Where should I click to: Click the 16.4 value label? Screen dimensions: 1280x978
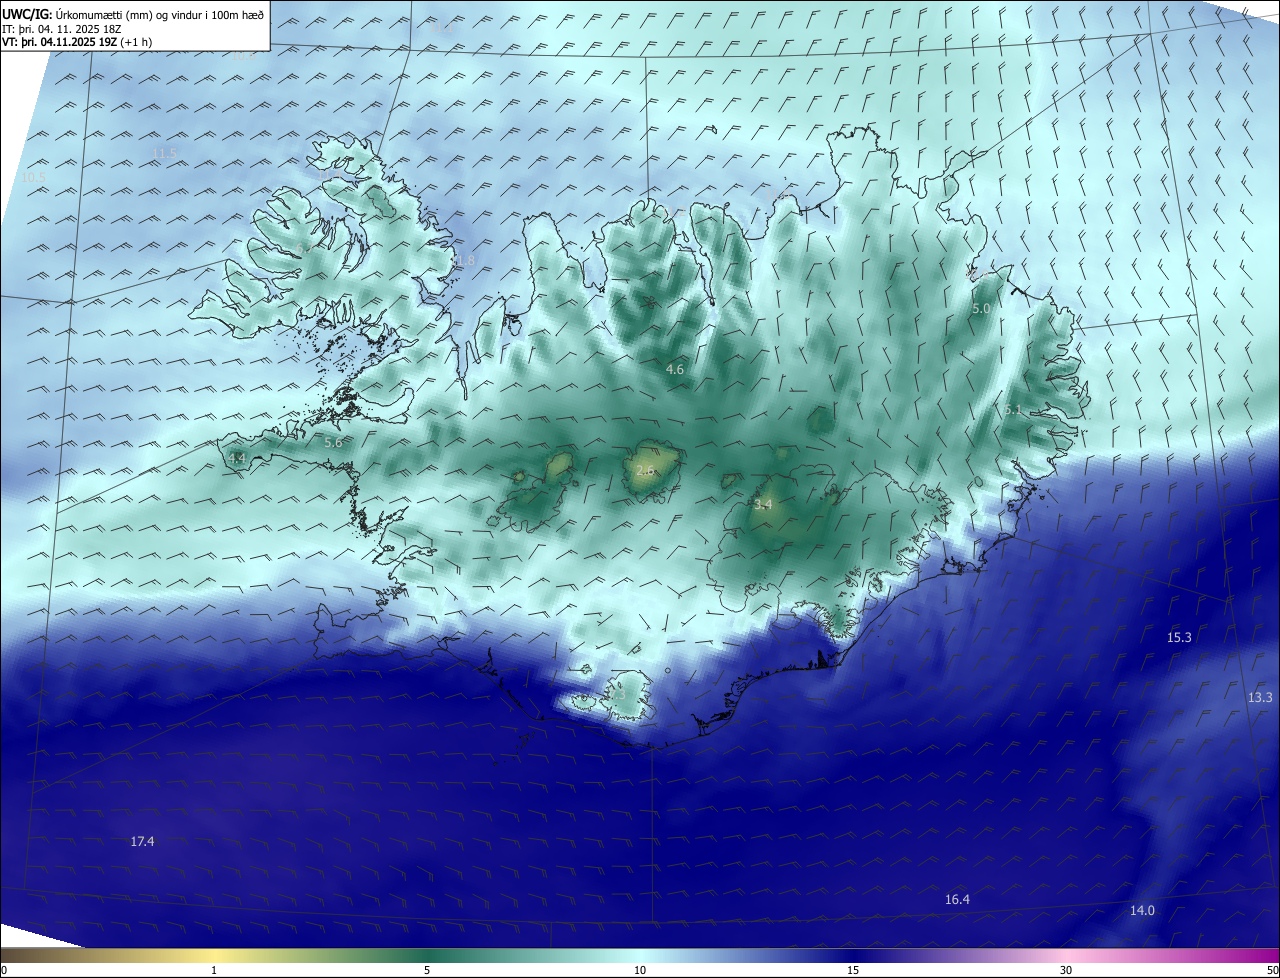pos(957,900)
